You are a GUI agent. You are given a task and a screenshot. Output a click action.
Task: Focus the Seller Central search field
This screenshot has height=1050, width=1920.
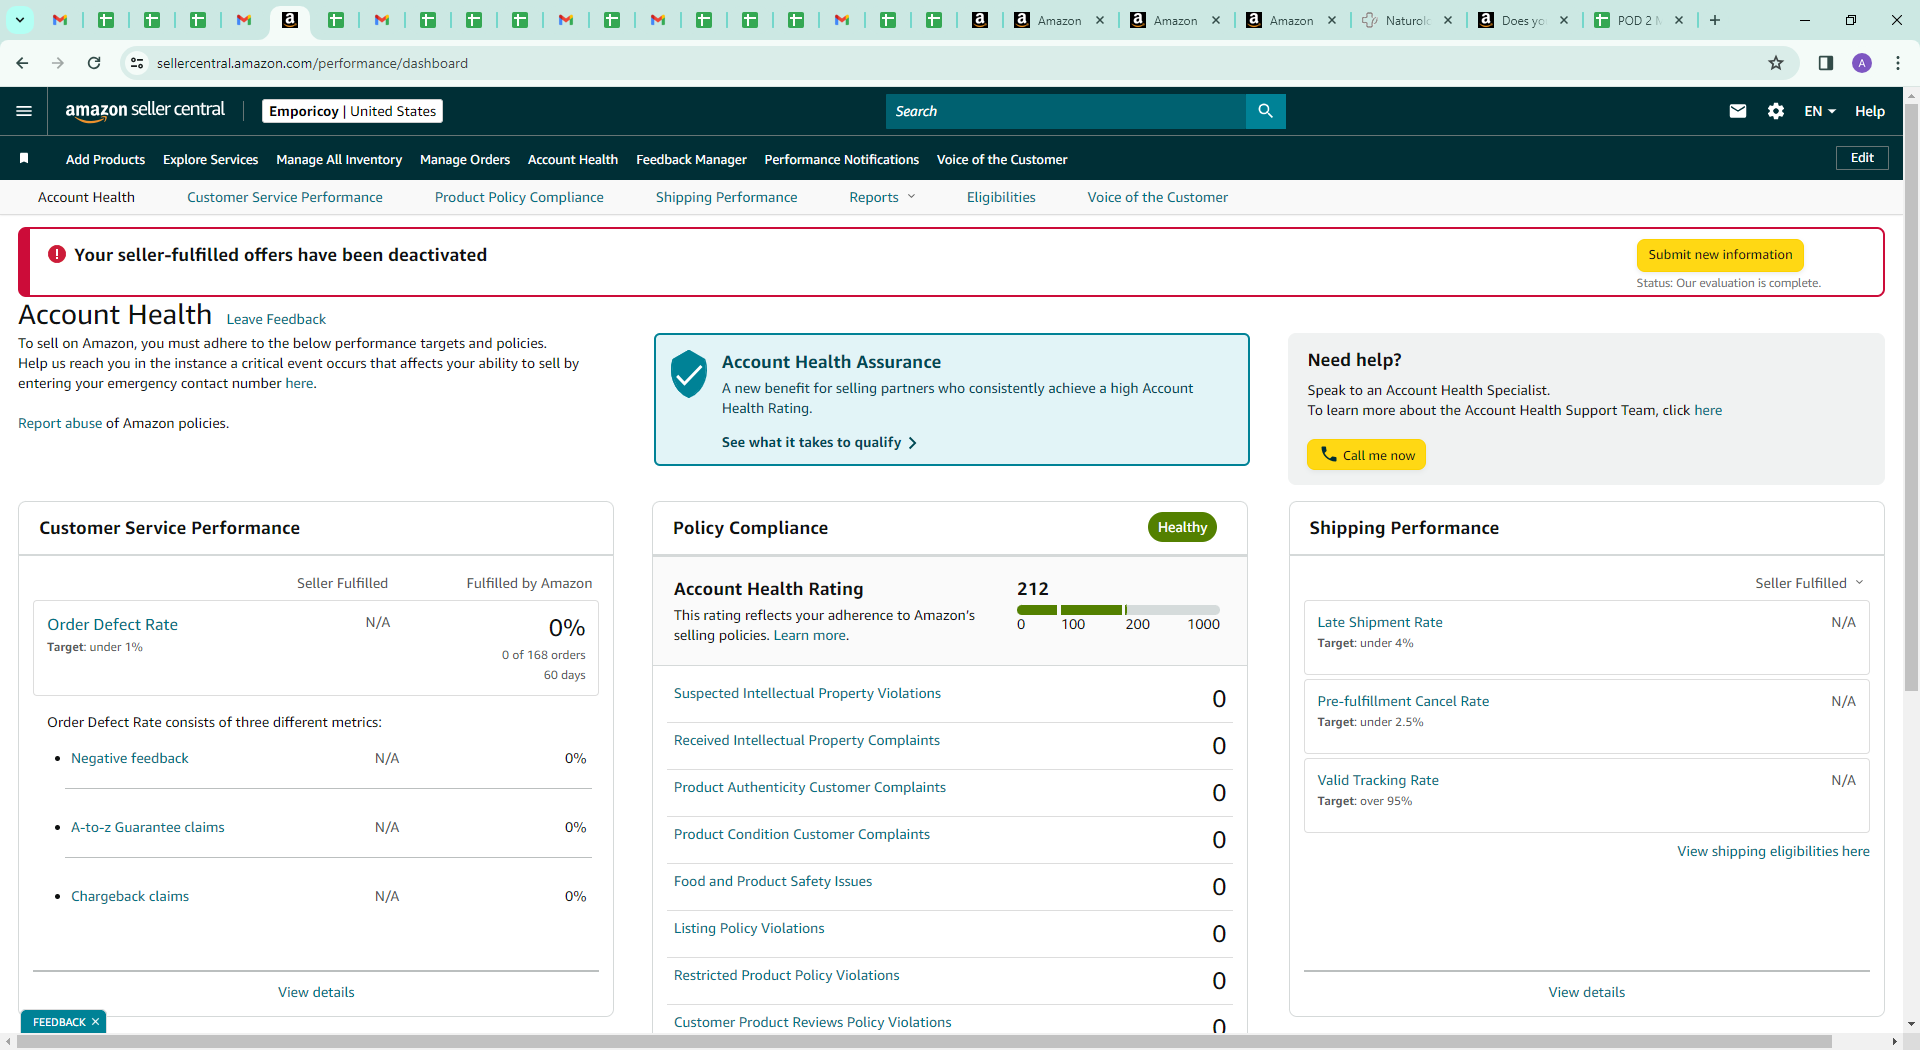pyautogui.click(x=1066, y=111)
